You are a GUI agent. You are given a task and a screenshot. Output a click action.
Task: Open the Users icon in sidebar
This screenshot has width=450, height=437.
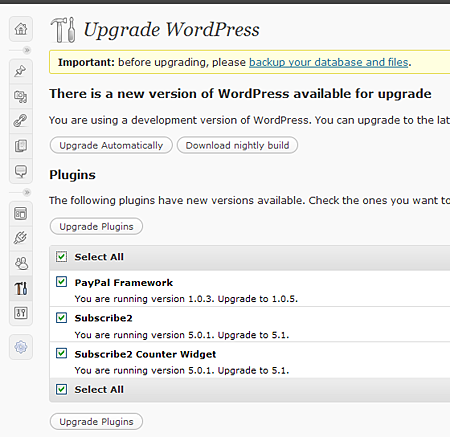pyautogui.click(x=21, y=263)
